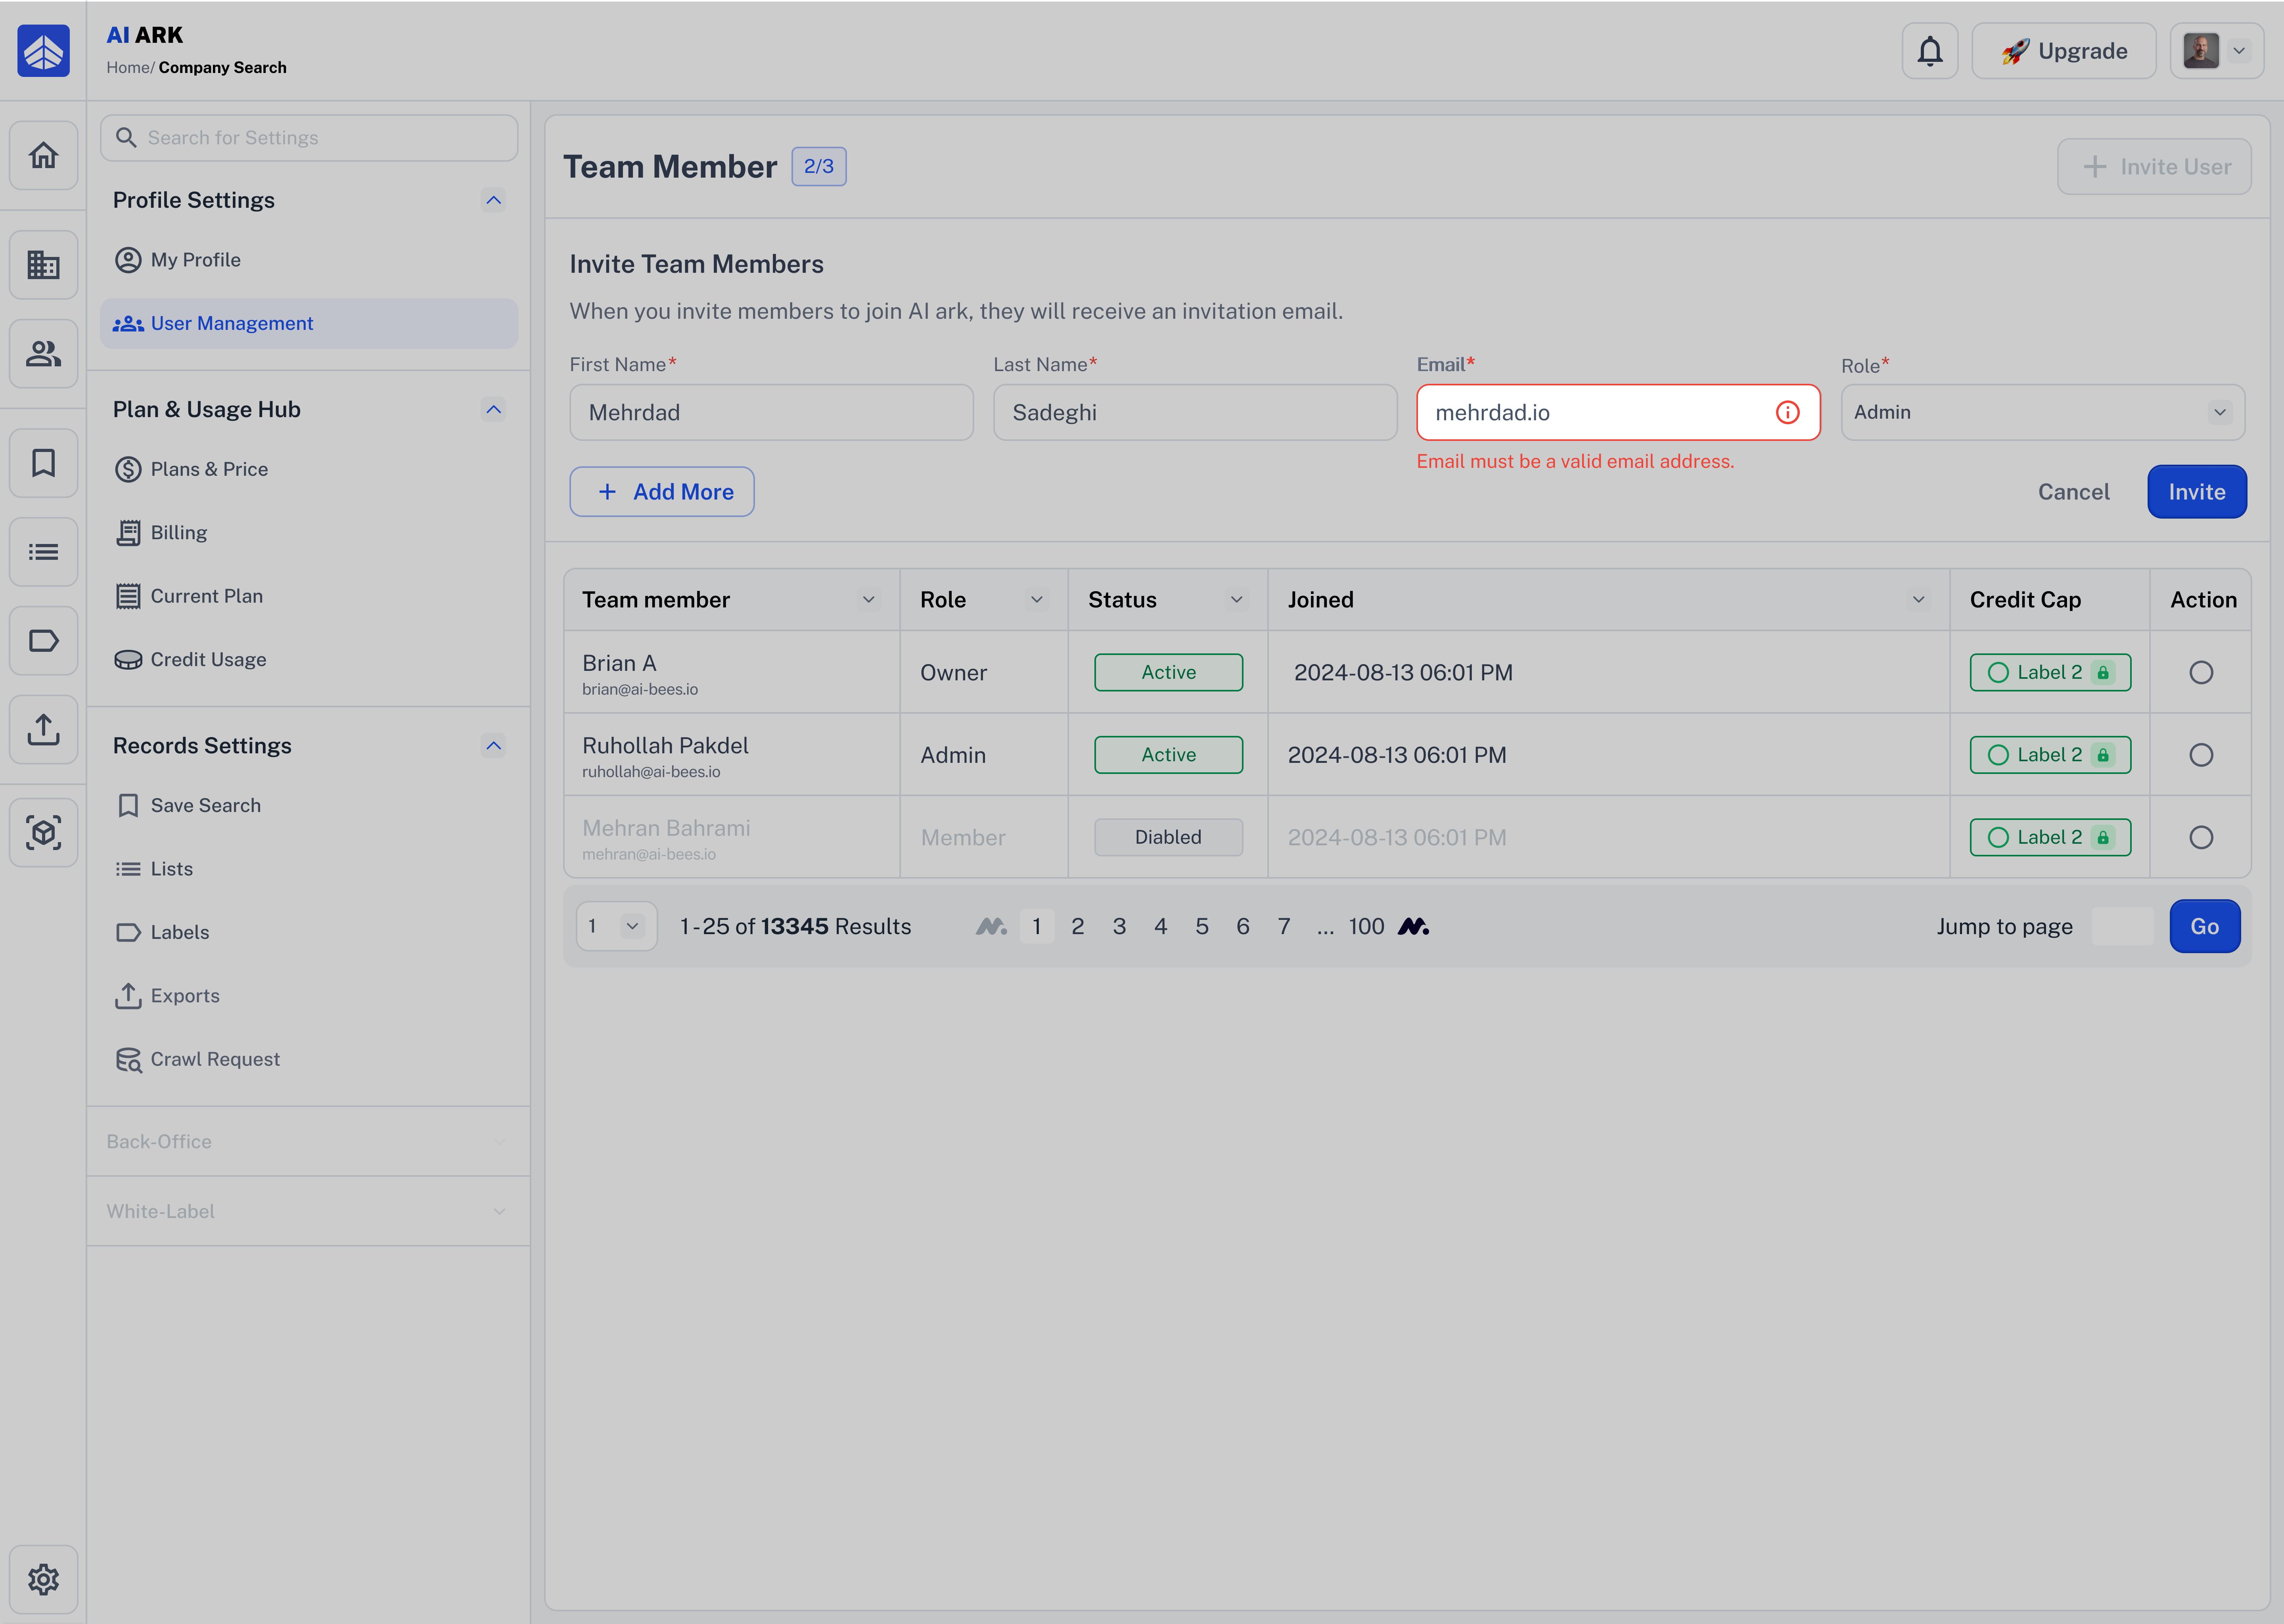The height and width of the screenshot is (1624, 2284).
Task: Click the search magnifier icon in settings search
Action: [x=126, y=138]
